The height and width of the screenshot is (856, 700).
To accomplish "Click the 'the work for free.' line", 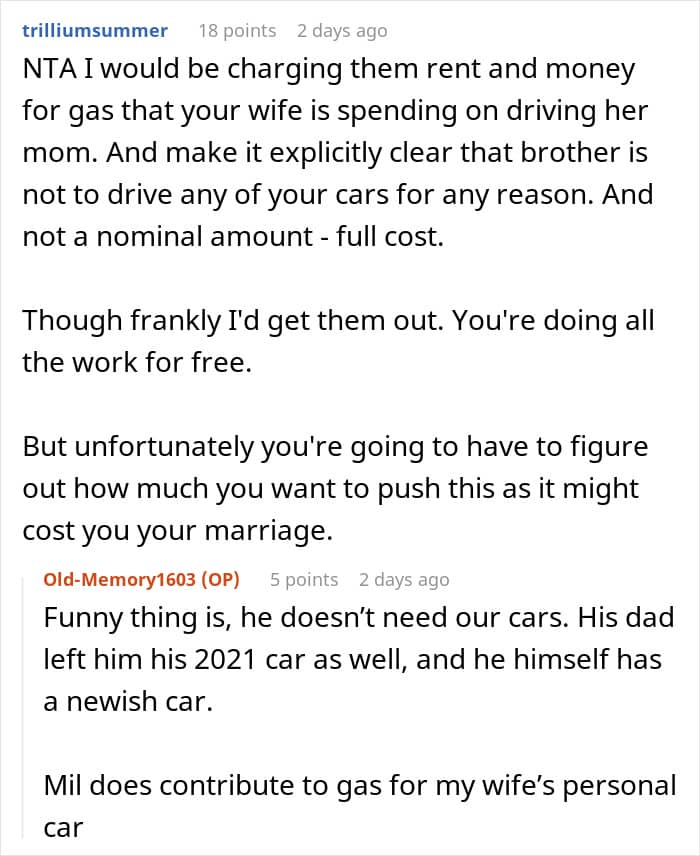I will [x=136, y=362].
